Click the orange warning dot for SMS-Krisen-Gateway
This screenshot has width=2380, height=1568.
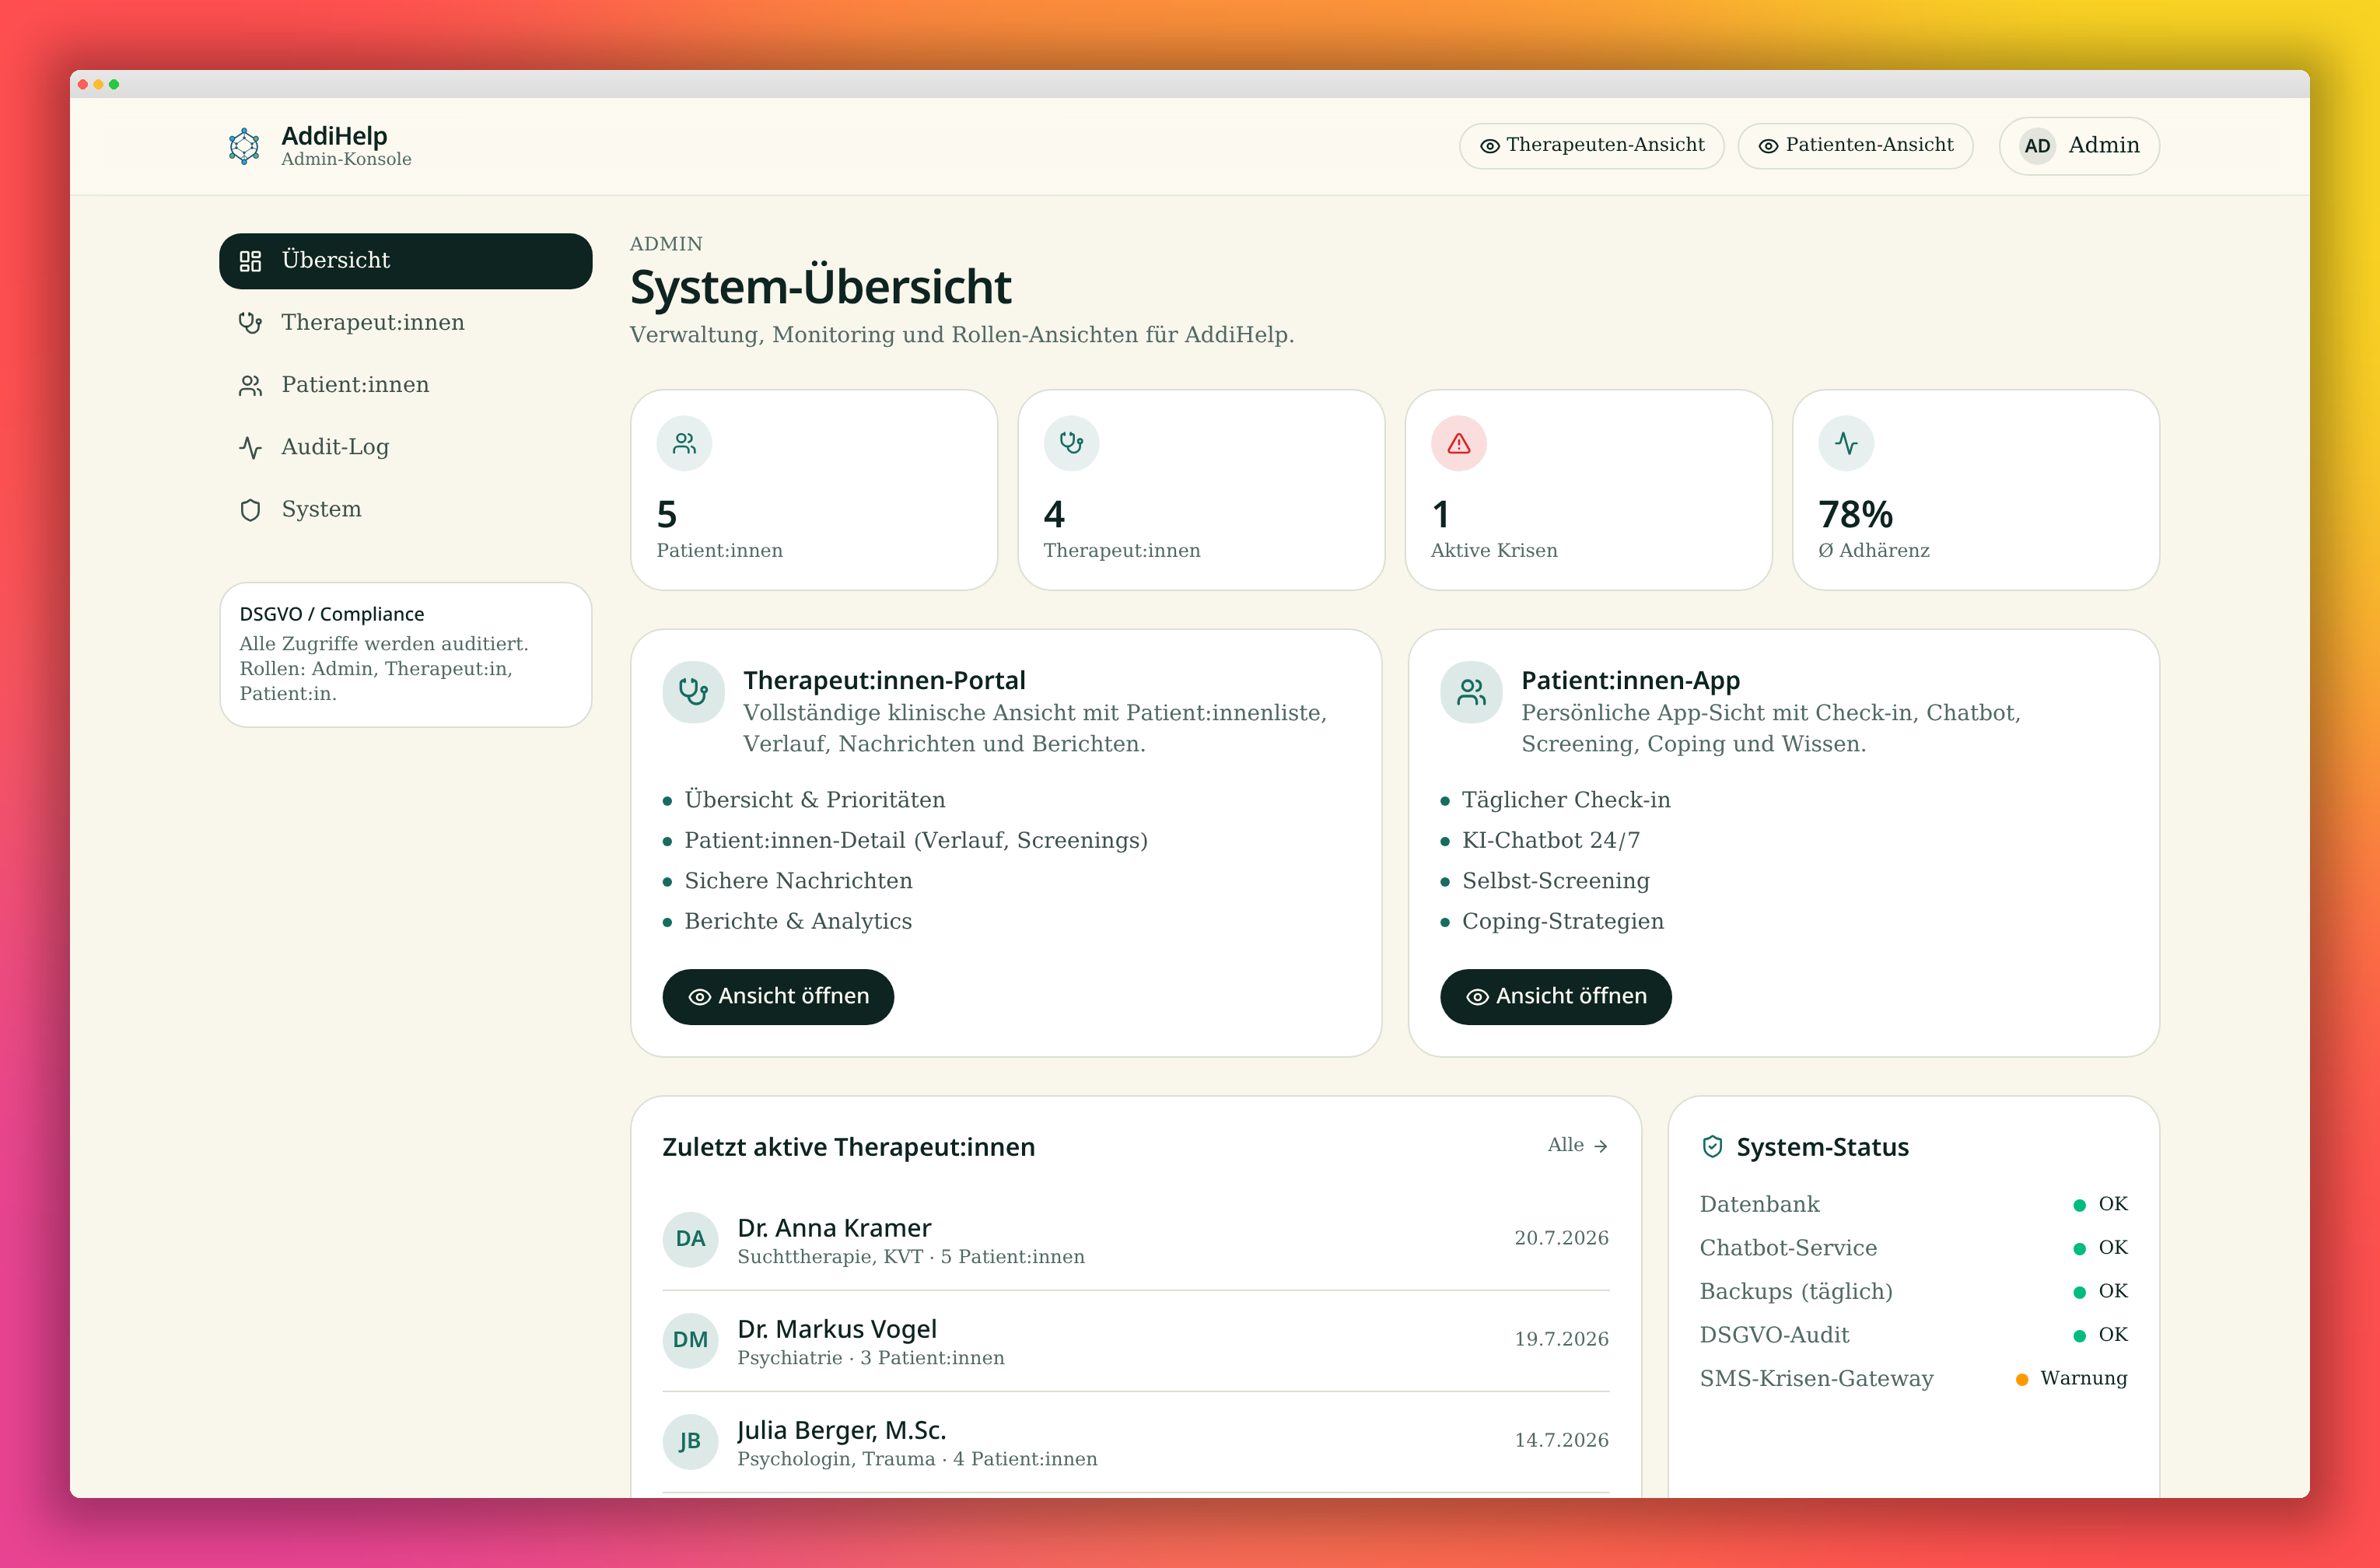point(2022,1380)
